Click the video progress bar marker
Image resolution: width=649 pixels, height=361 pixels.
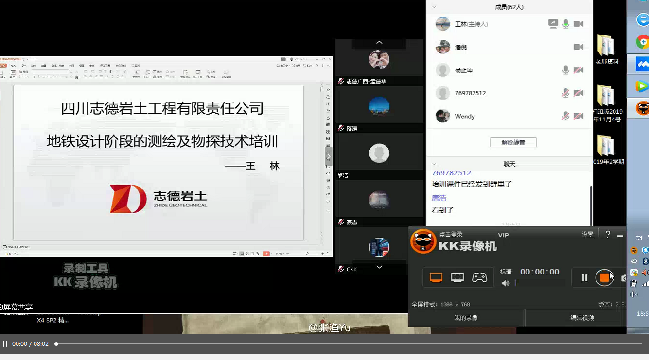click(56, 344)
